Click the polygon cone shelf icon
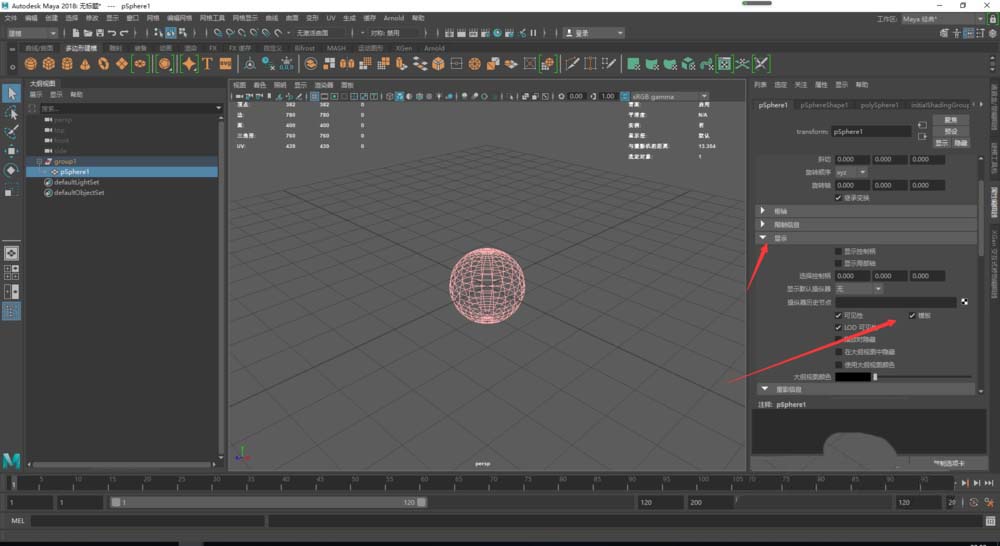This screenshot has height=546, width=1000. [87, 63]
